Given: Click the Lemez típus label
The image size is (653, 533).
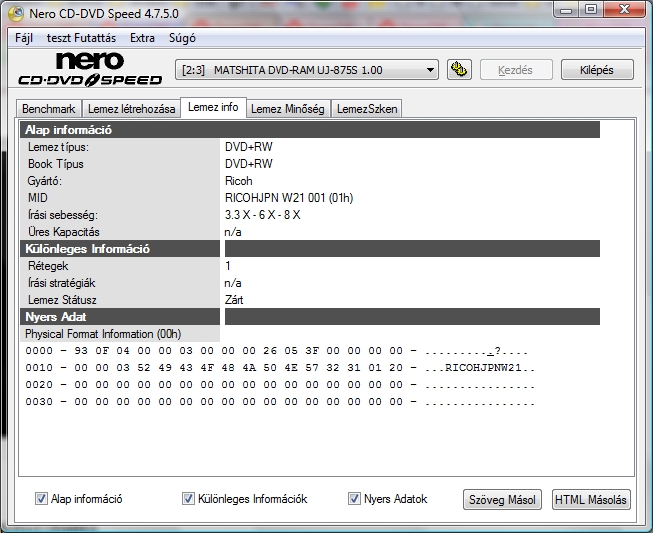Looking at the screenshot, I should 58,147.
